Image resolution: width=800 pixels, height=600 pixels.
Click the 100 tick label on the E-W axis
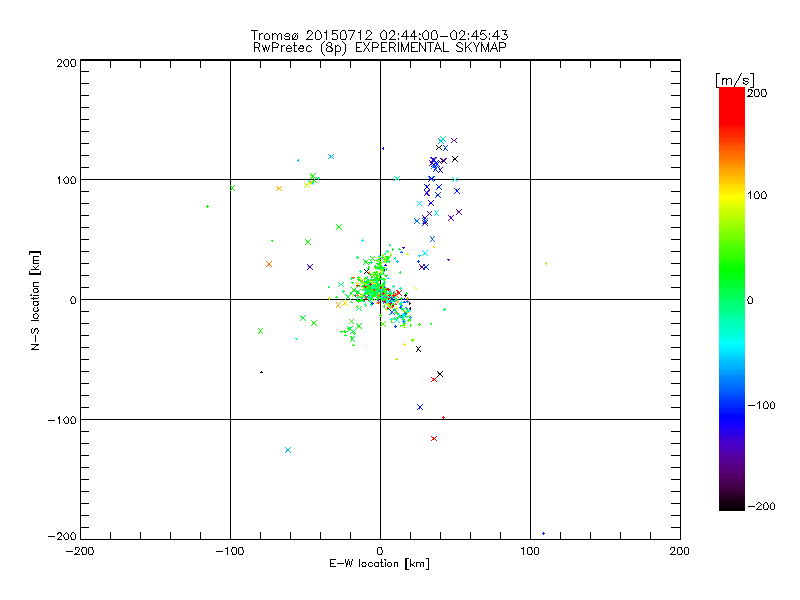pos(530,551)
